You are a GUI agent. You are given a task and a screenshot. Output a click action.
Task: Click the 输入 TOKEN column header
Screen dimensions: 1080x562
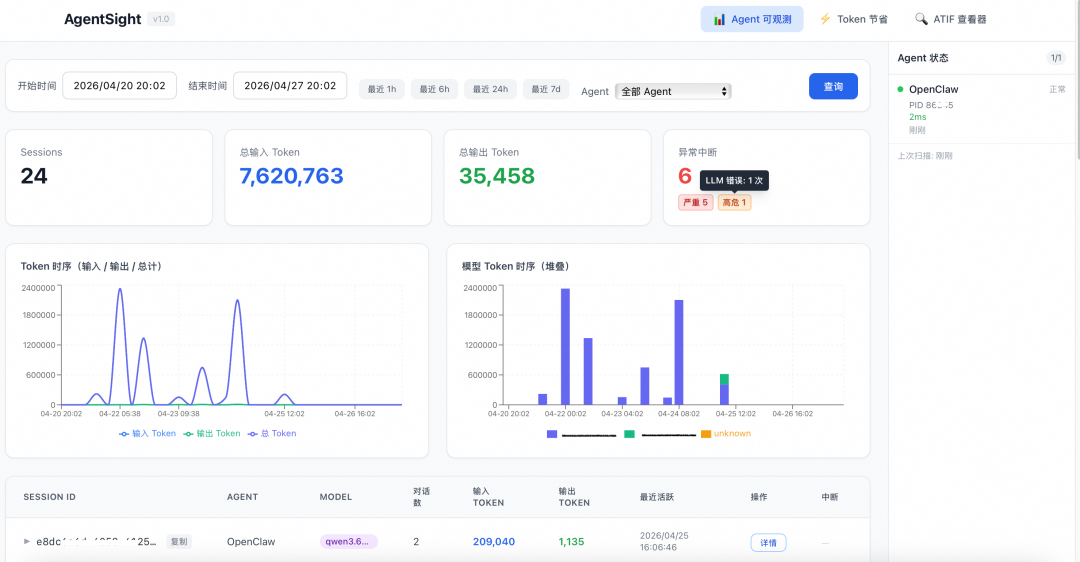488,497
